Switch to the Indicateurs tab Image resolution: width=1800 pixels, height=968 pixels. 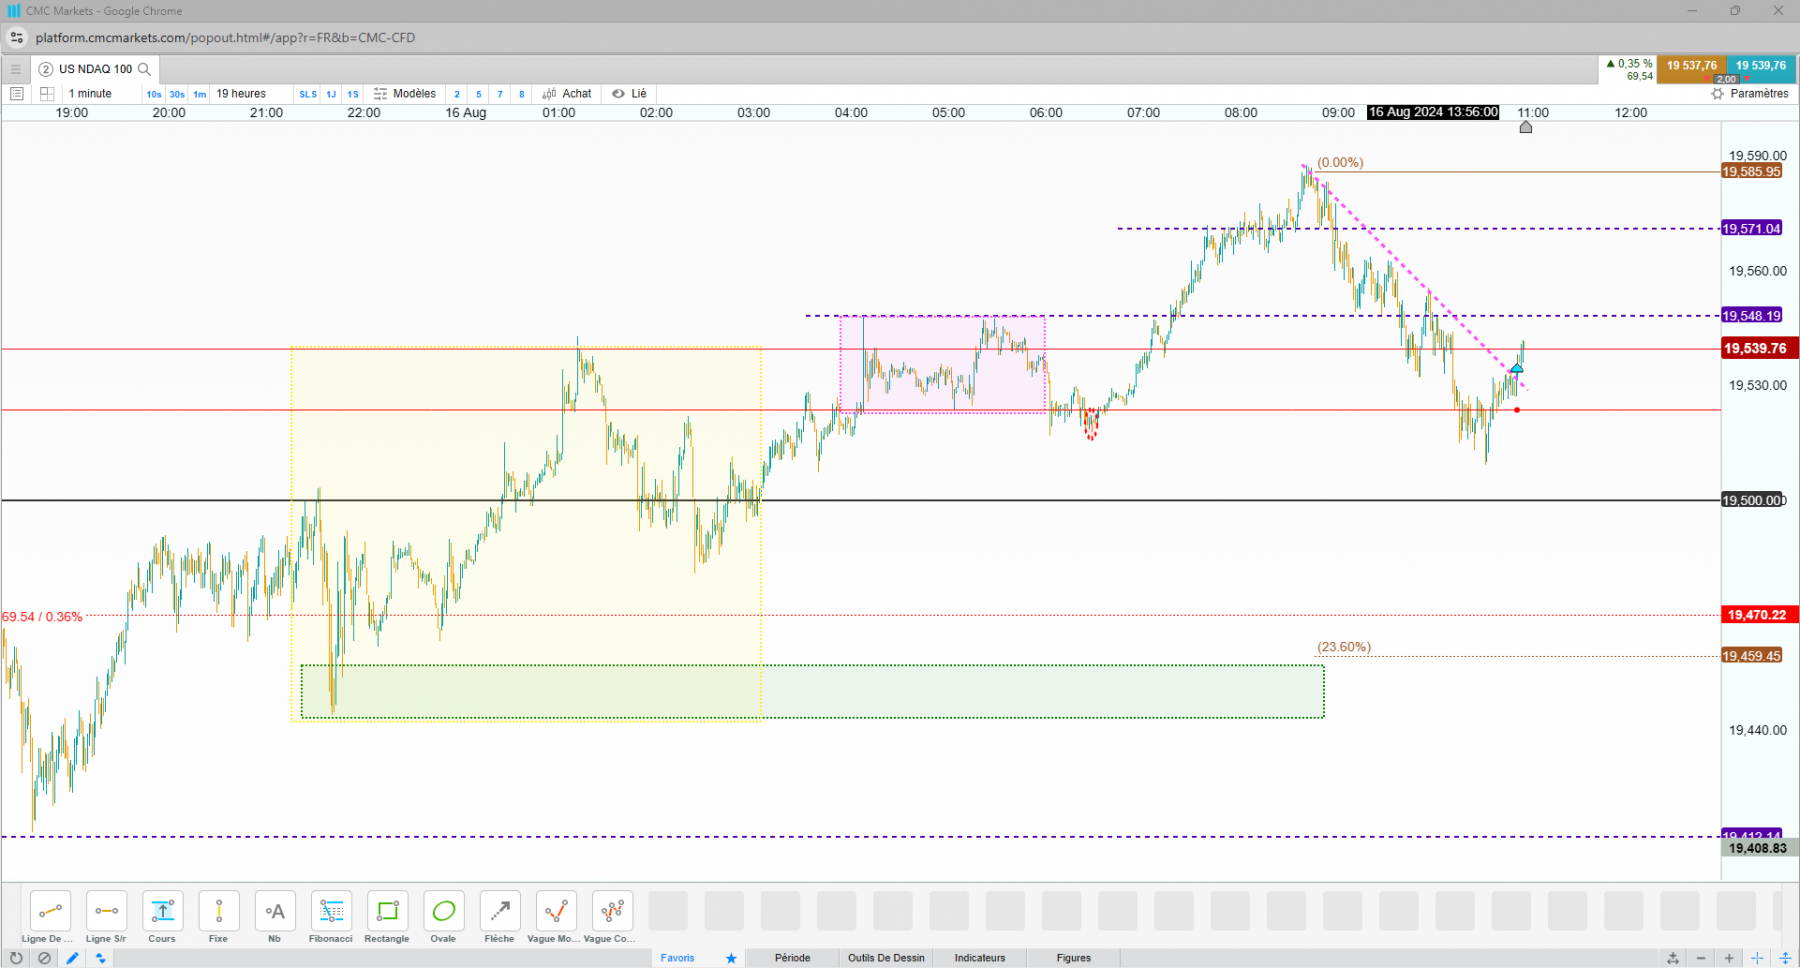980,958
